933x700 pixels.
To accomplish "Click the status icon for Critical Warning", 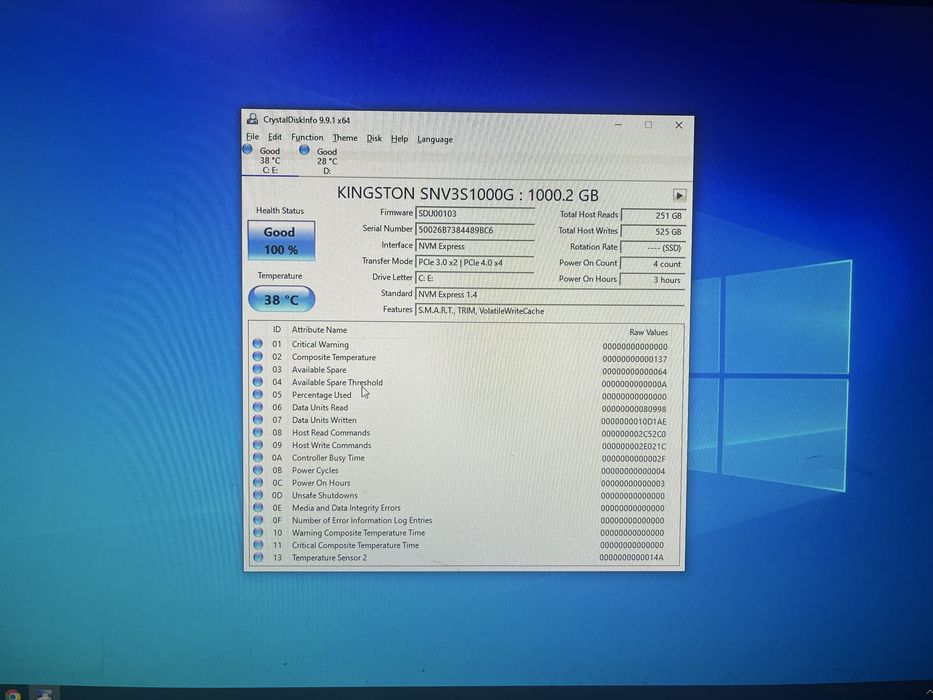I will [x=258, y=343].
